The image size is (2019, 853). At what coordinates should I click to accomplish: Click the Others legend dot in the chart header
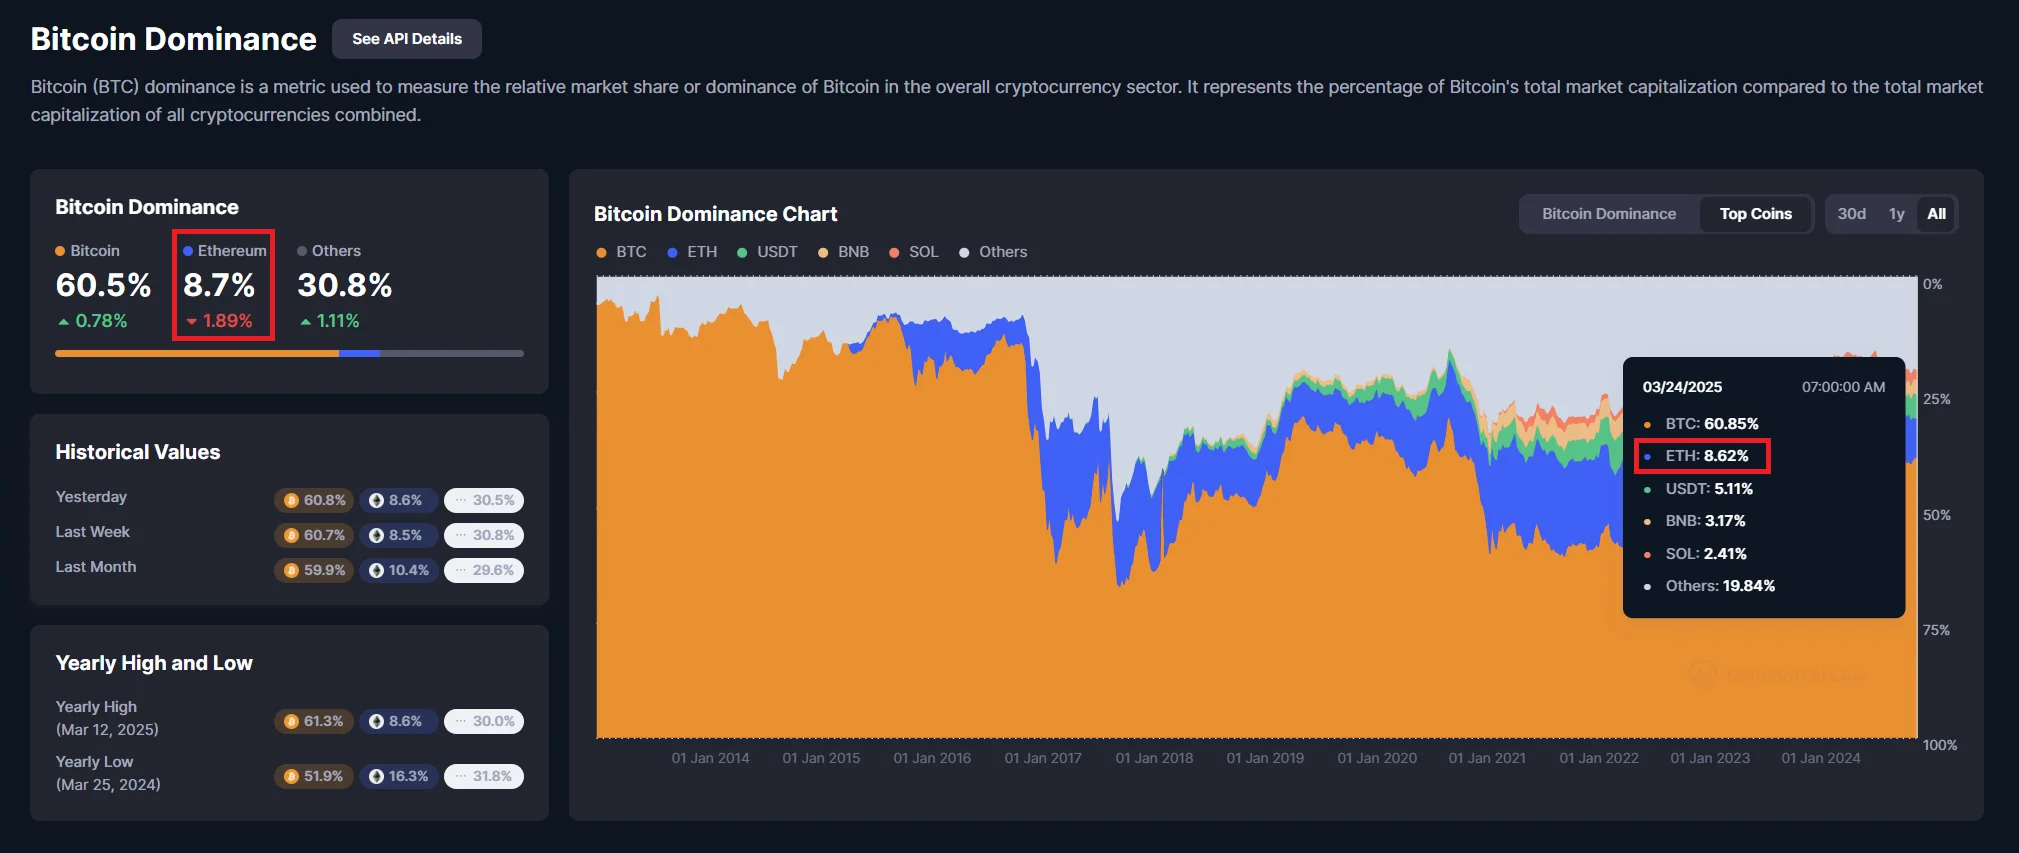pyautogui.click(x=964, y=252)
